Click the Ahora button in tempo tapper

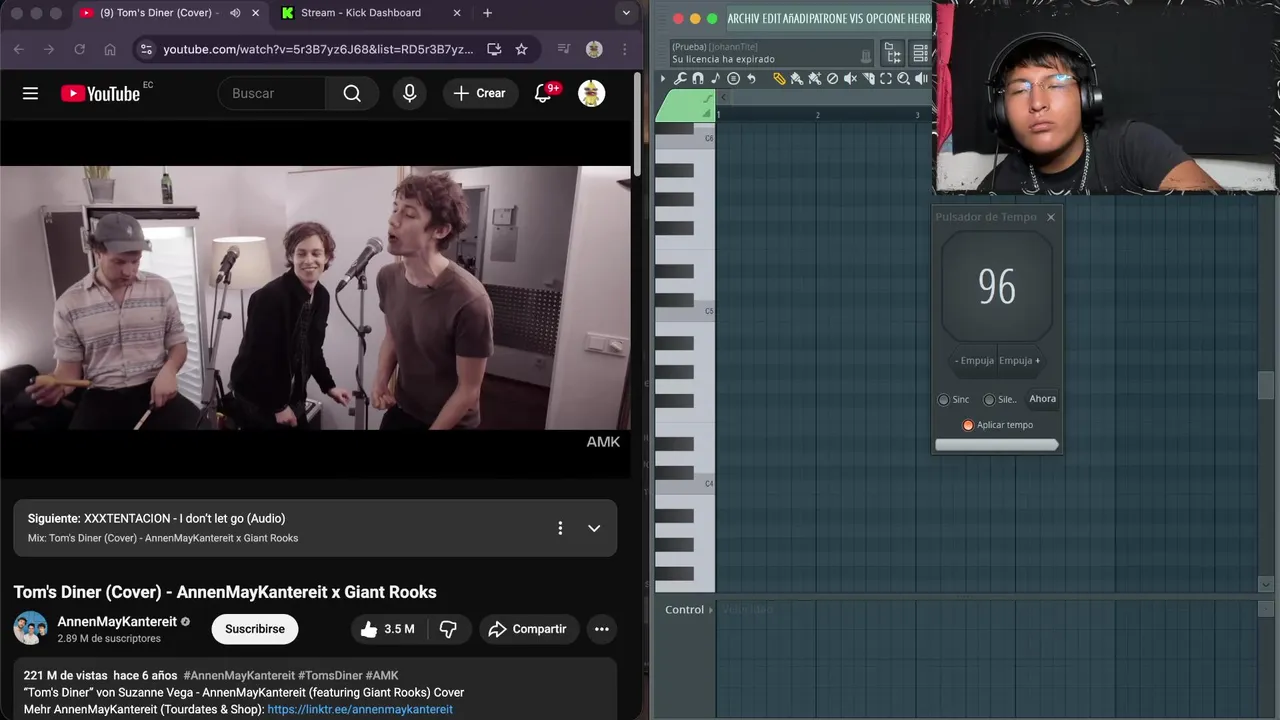(x=1042, y=399)
